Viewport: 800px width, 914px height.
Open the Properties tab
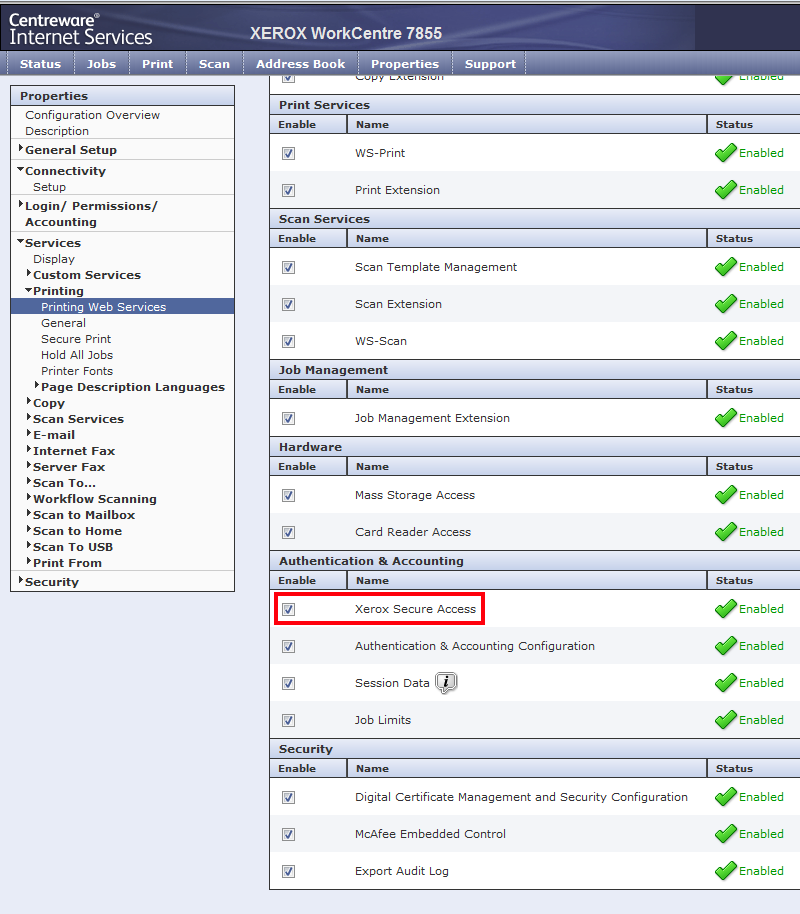[x=405, y=64]
